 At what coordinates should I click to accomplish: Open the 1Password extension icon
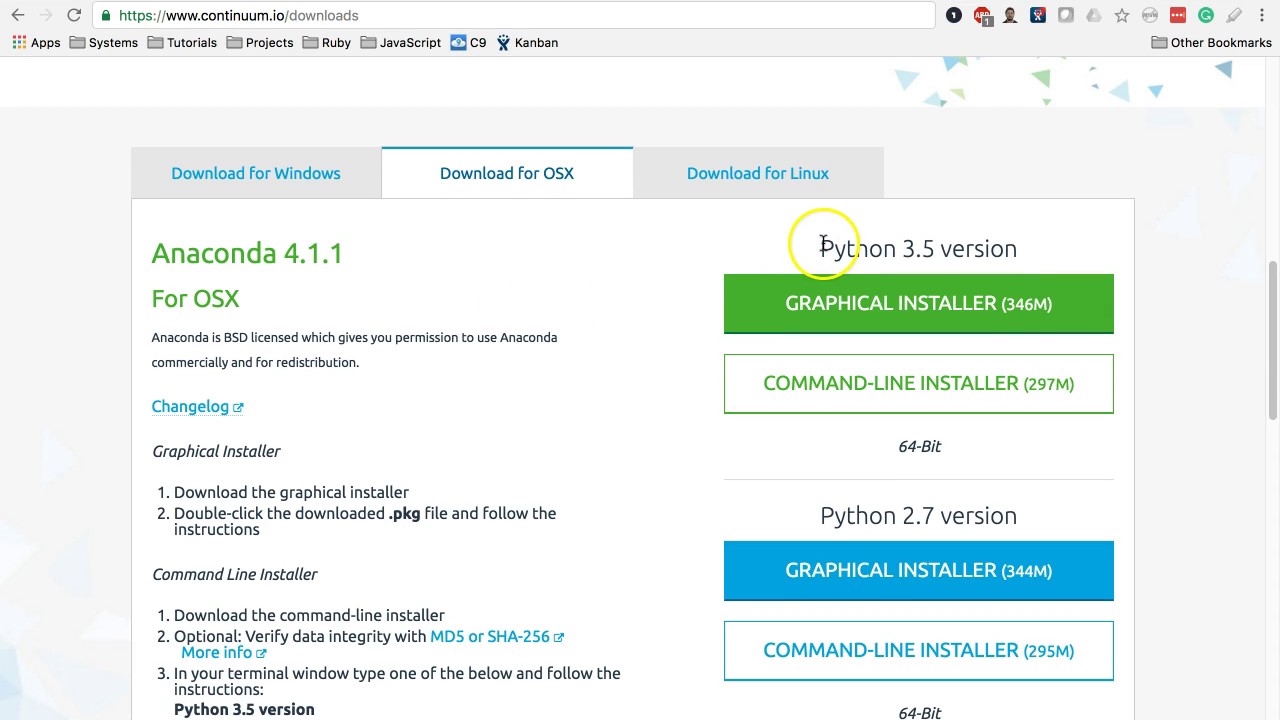click(x=954, y=15)
